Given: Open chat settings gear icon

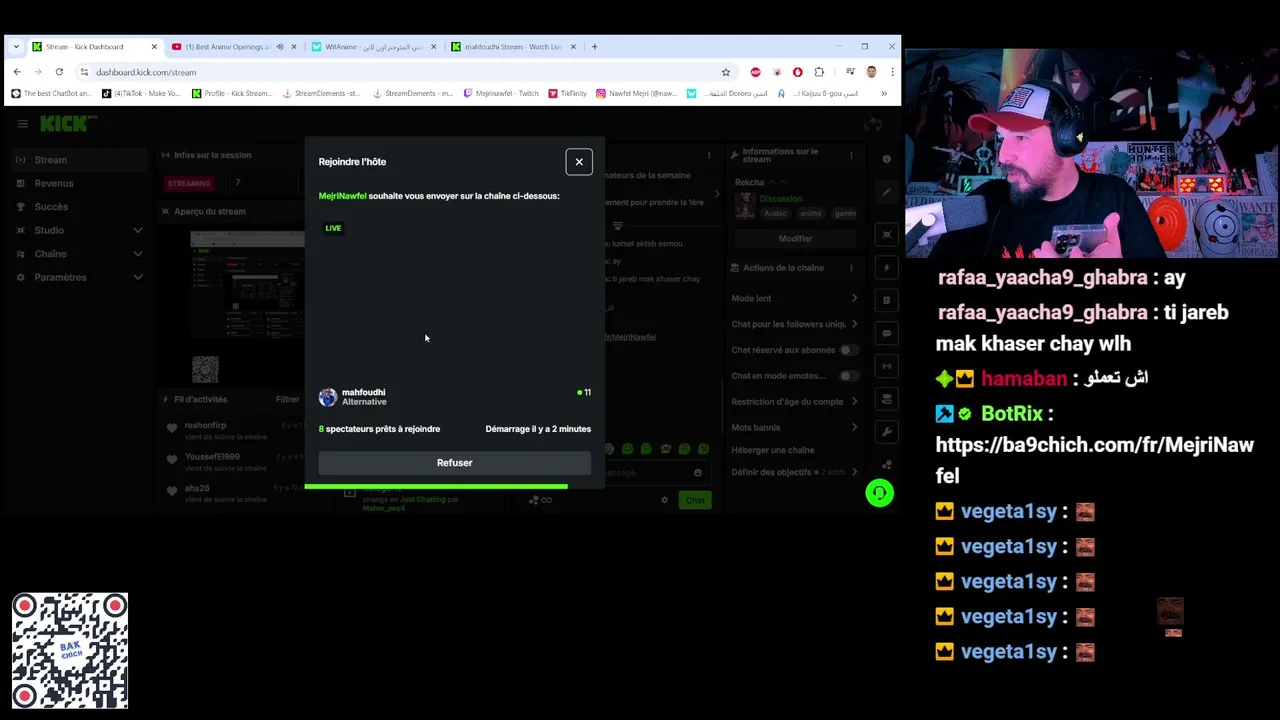Looking at the screenshot, I should click(664, 500).
